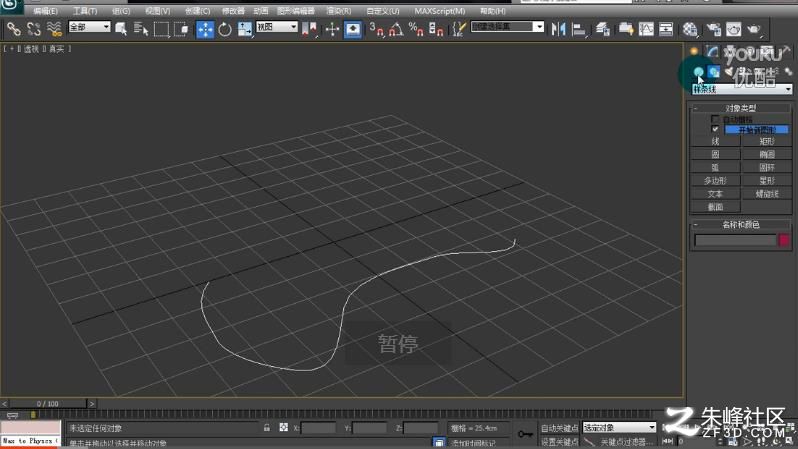Image resolution: width=798 pixels, height=449 pixels.
Task: Open the Curve Editor icon
Action: click(646, 29)
